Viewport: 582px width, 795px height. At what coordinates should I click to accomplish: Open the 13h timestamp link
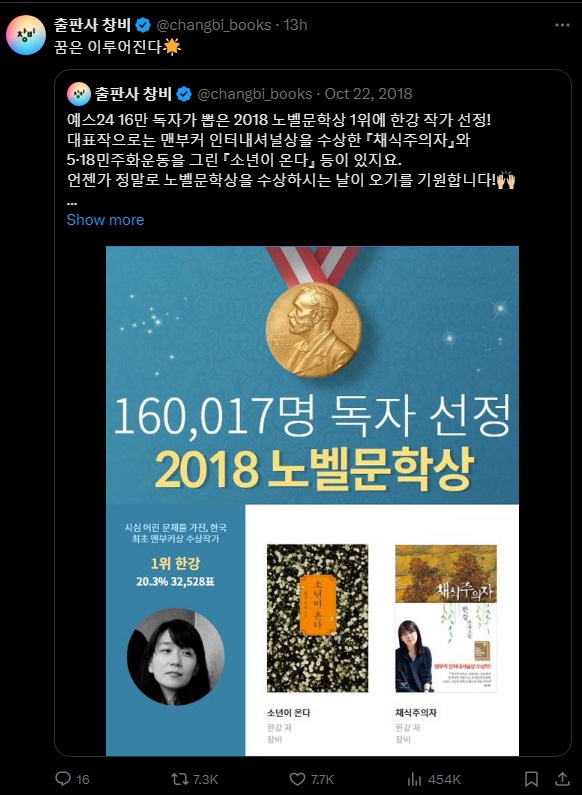[x=296, y=25]
